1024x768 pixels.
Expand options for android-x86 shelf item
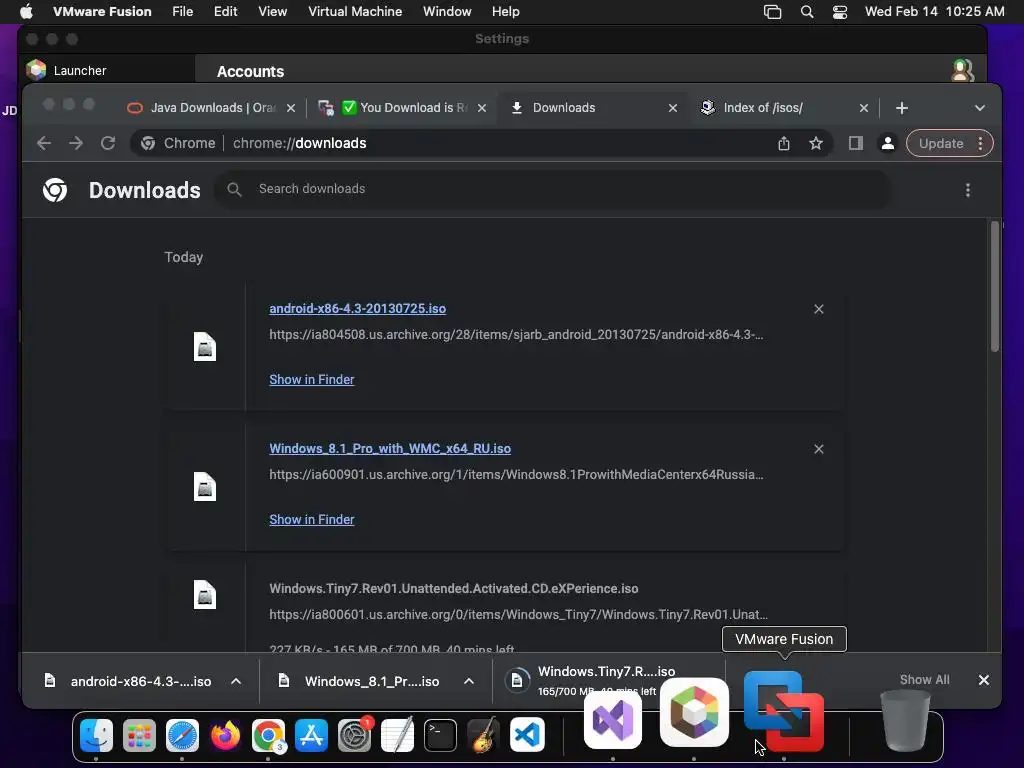point(236,681)
